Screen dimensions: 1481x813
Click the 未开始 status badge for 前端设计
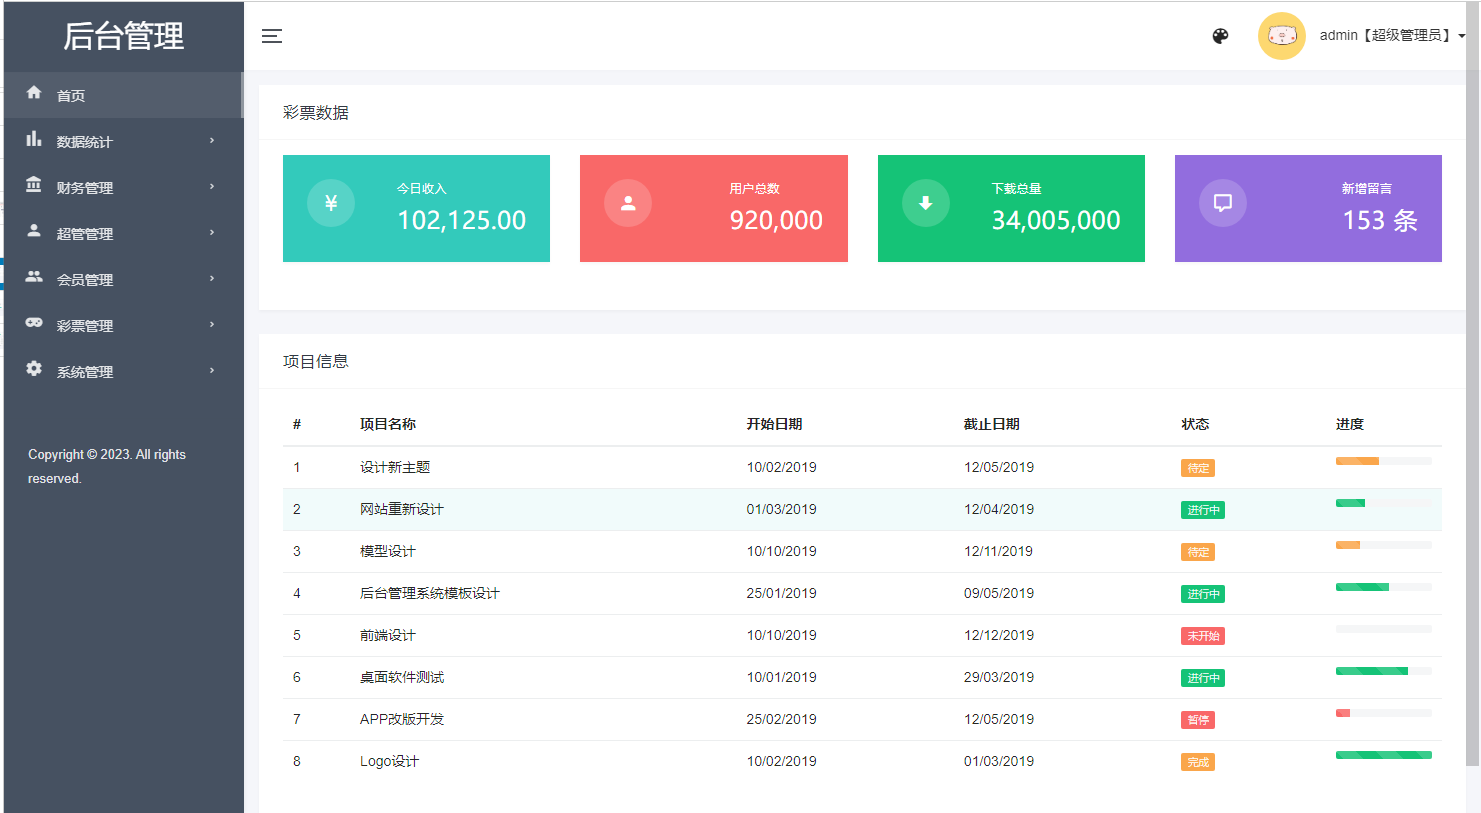(1202, 636)
